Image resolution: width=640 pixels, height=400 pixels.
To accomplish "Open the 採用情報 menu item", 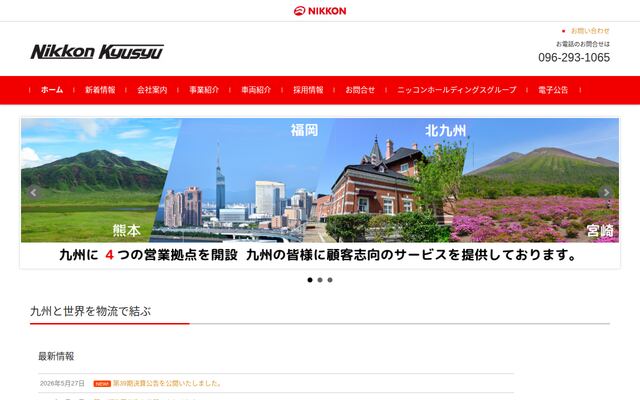I will (308, 90).
